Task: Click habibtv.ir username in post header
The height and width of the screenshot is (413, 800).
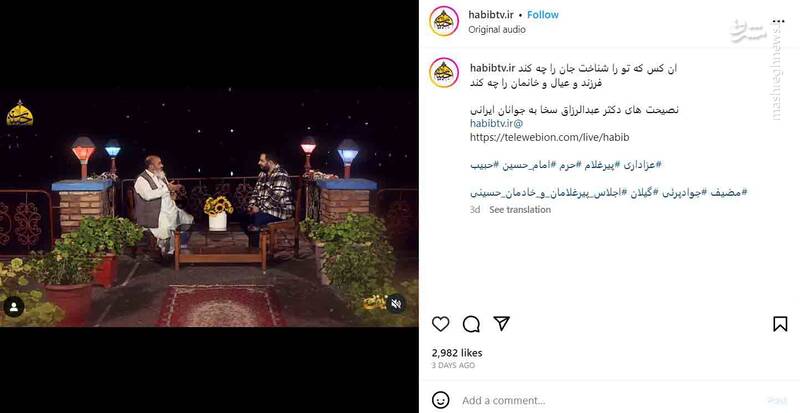Action: (491, 15)
